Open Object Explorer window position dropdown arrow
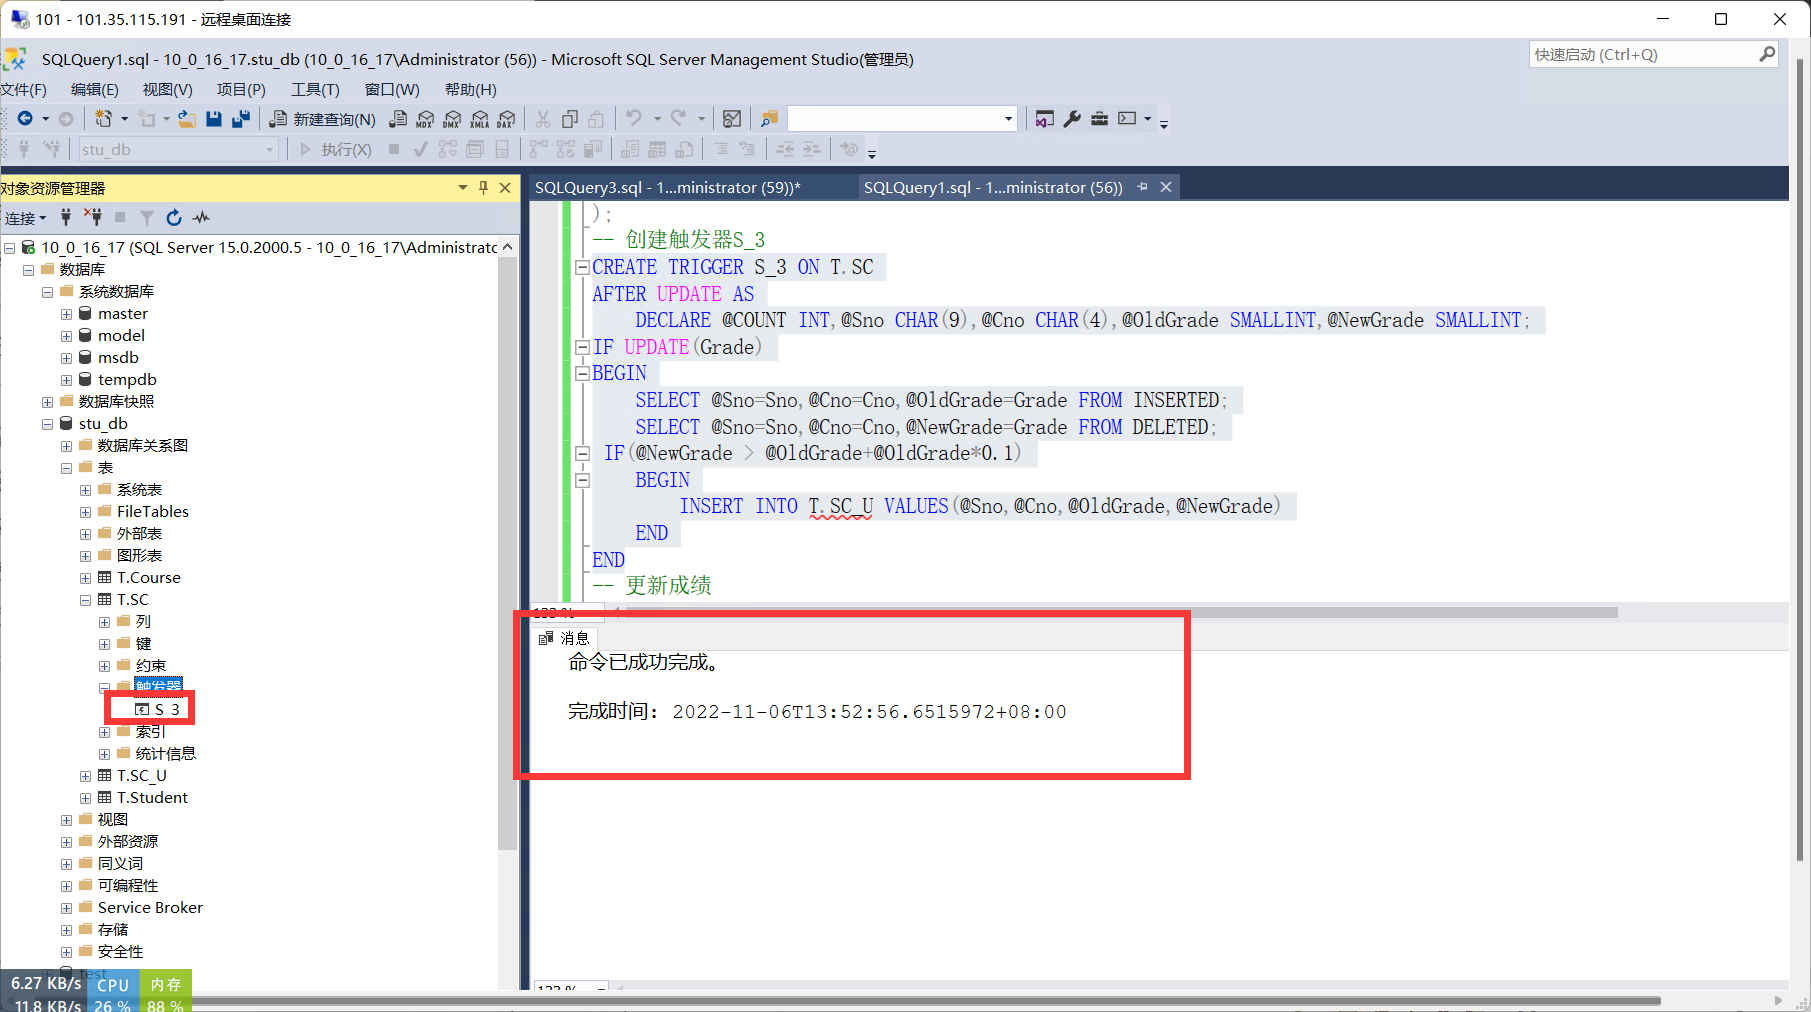The image size is (1811, 1012). coord(462,187)
